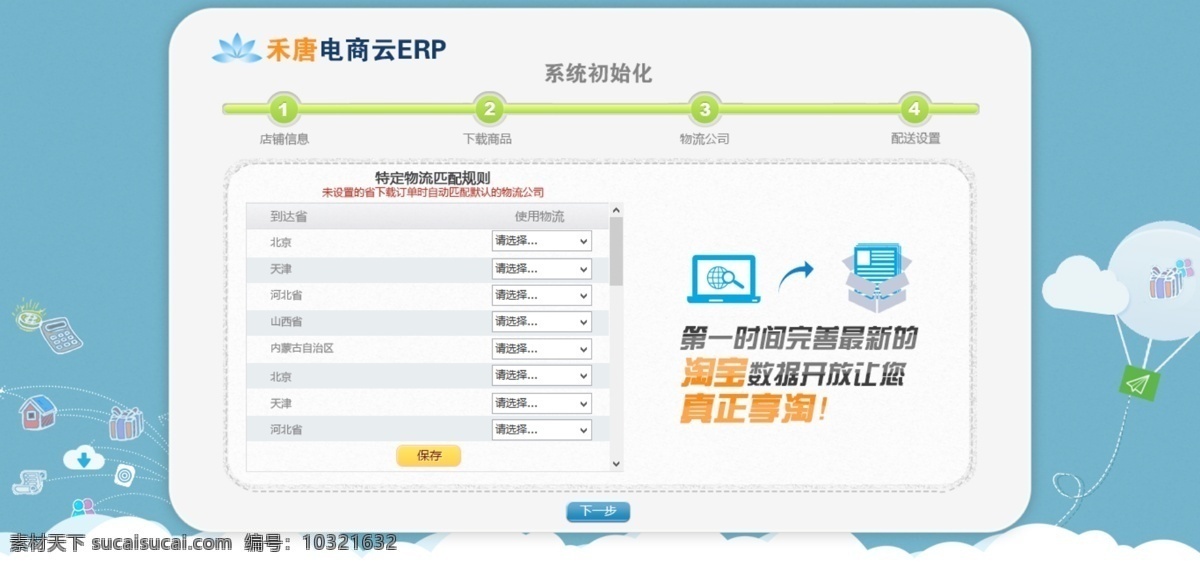The width and height of the screenshot is (1200, 566).
Task: Click the 特定物流匹配规则 title
Action: (x=432, y=178)
